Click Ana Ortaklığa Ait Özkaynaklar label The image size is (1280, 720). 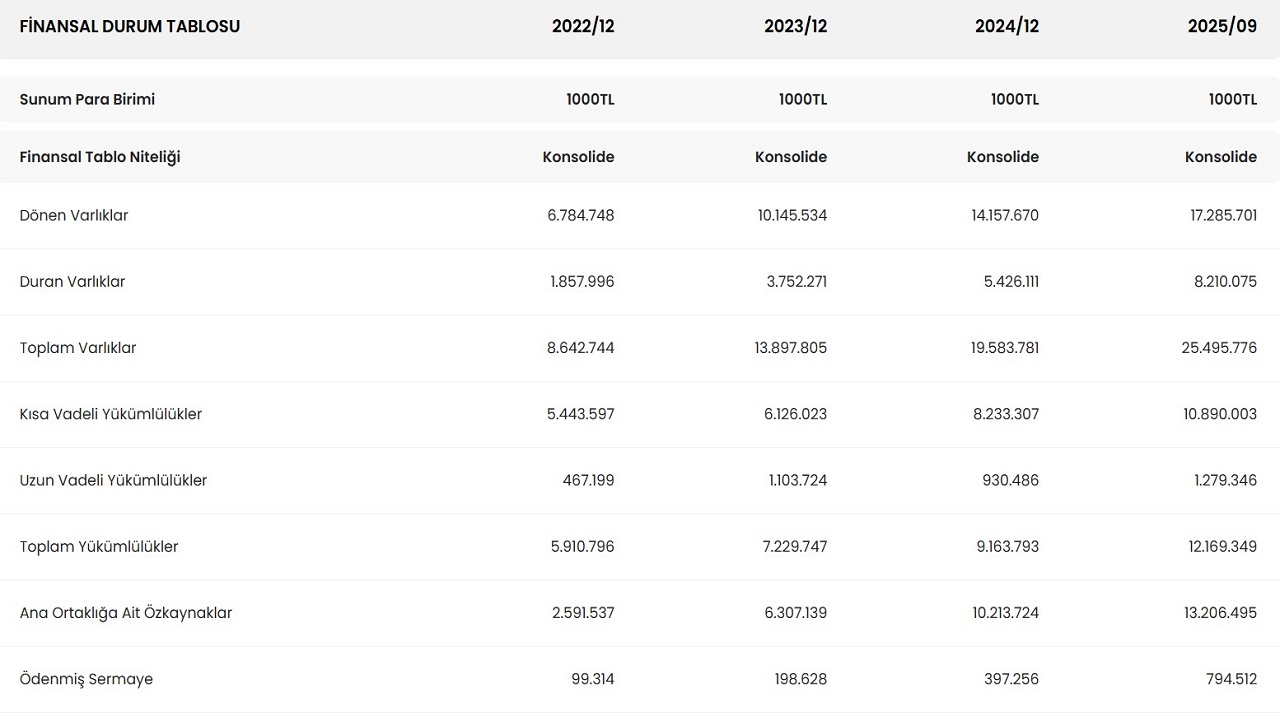click(x=126, y=613)
